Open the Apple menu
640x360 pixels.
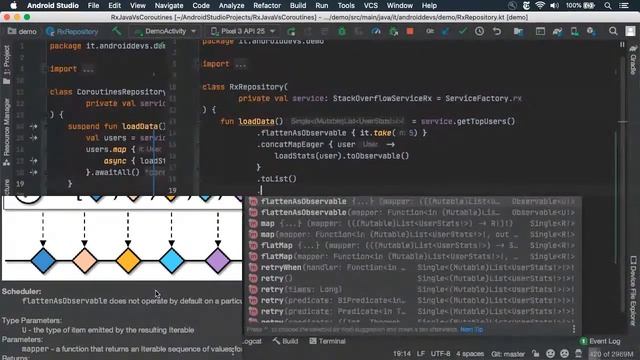(x=13, y=6)
